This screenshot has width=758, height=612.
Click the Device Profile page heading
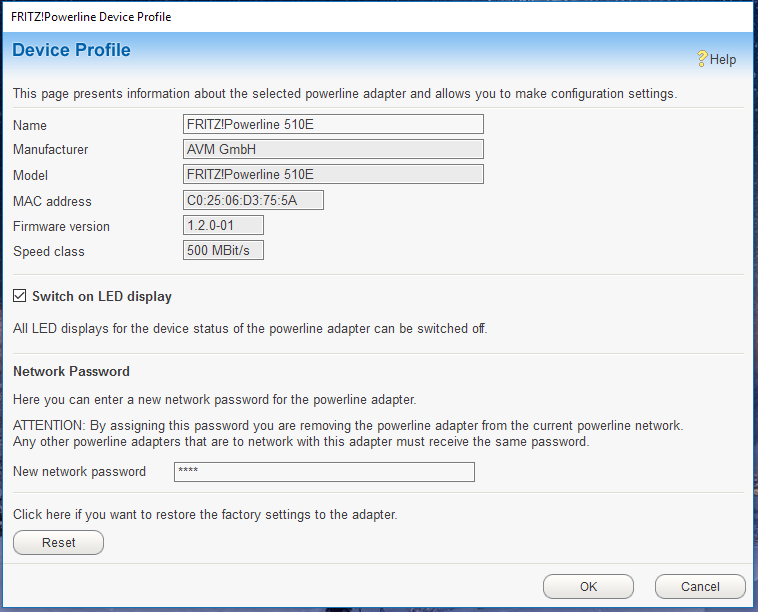[x=71, y=50]
